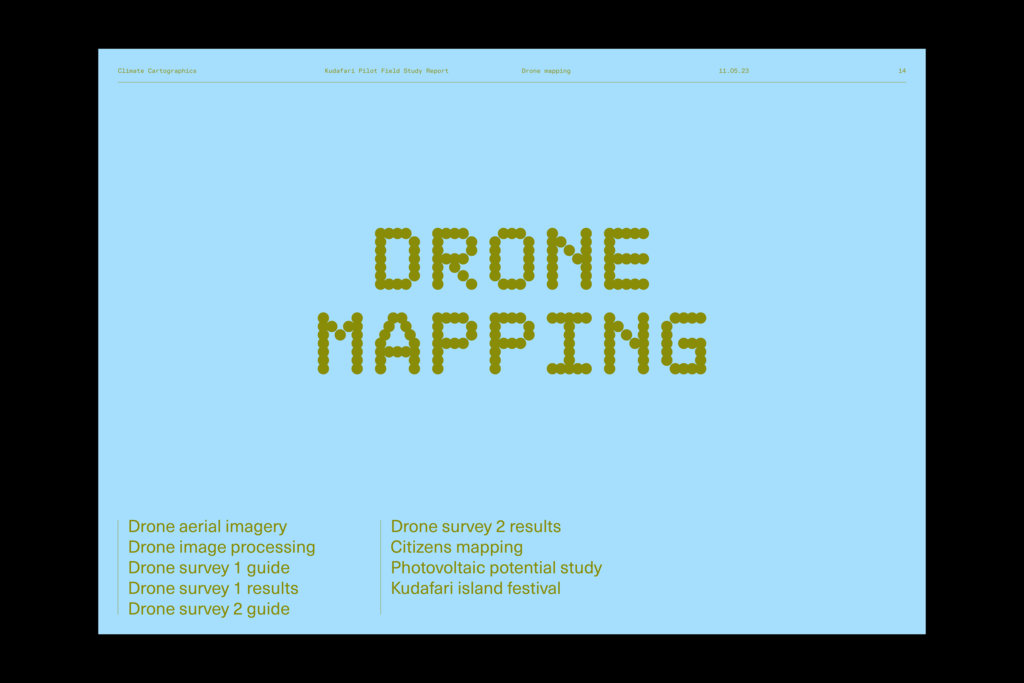The width and height of the screenshot is (1024, 683).
Task: Click the vertical line beside the right list column
Action: click(380, 567)
